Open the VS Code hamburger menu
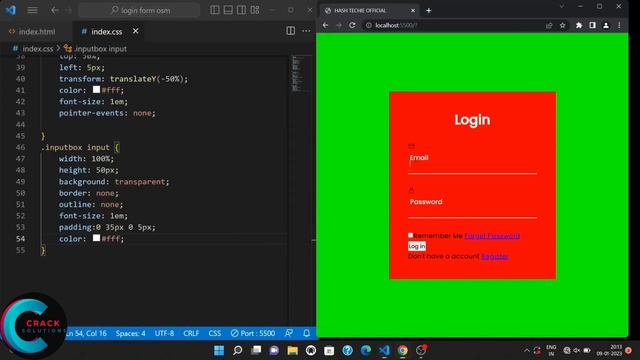This screenshot has height=360, width=640. [32, 10]
